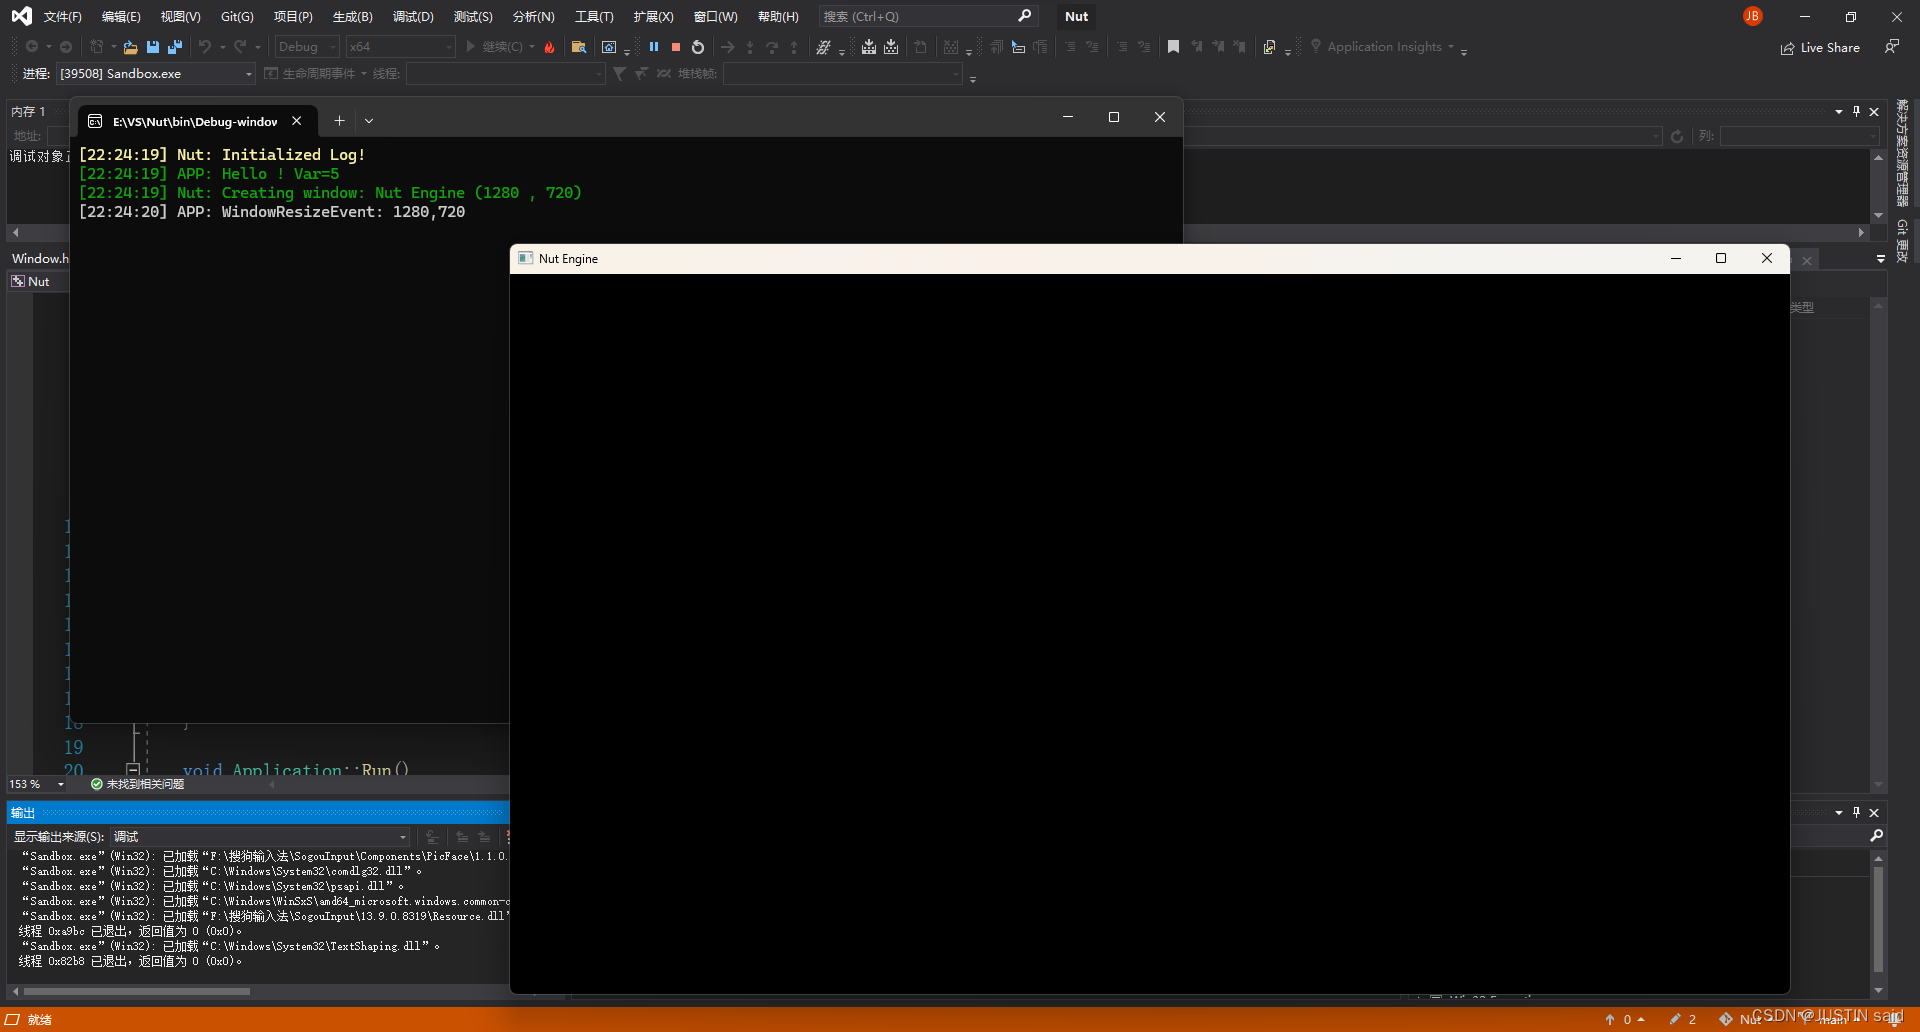Open file with folder icon in toolbar
The image size is (1920, 1032).
tap(130, 47)
